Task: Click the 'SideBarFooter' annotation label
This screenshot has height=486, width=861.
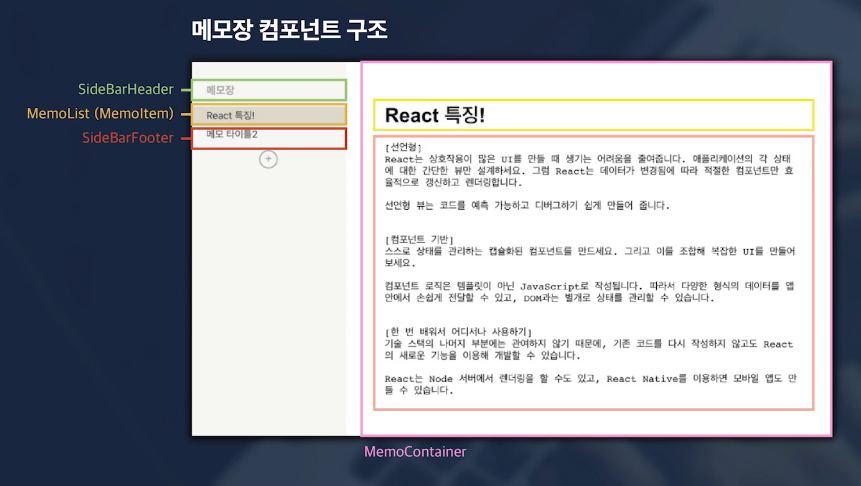Action: click(127, 138)
